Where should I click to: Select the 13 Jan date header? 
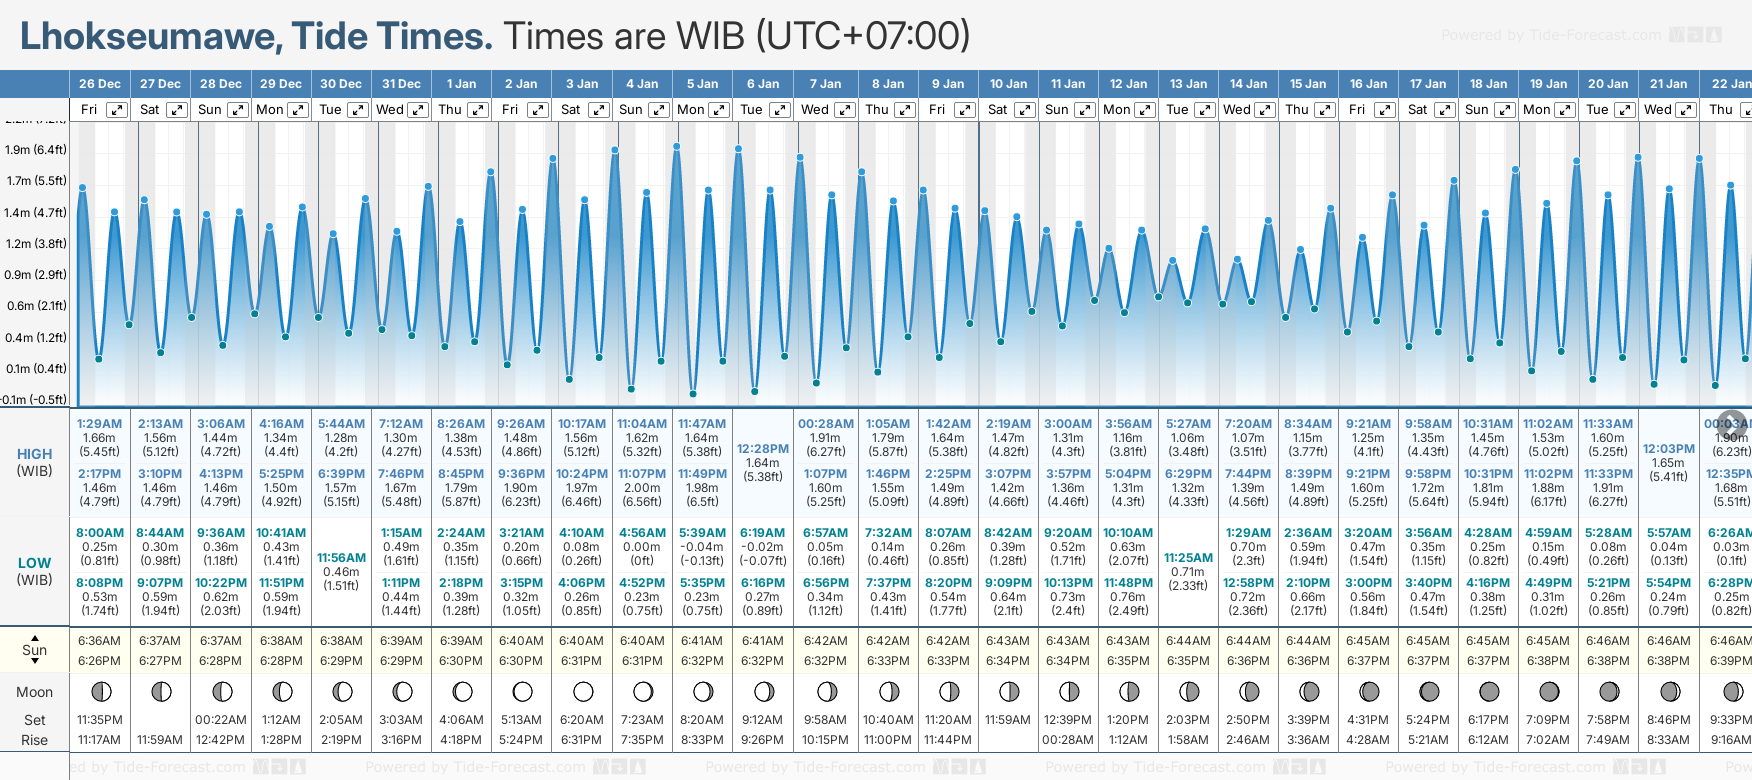[1189, 84]
